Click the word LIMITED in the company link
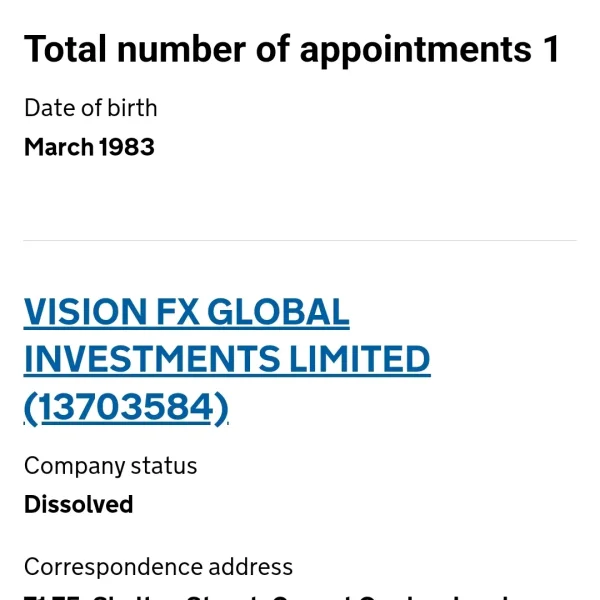The width and height of the screenshot is (600, 600). pos(363,359)
